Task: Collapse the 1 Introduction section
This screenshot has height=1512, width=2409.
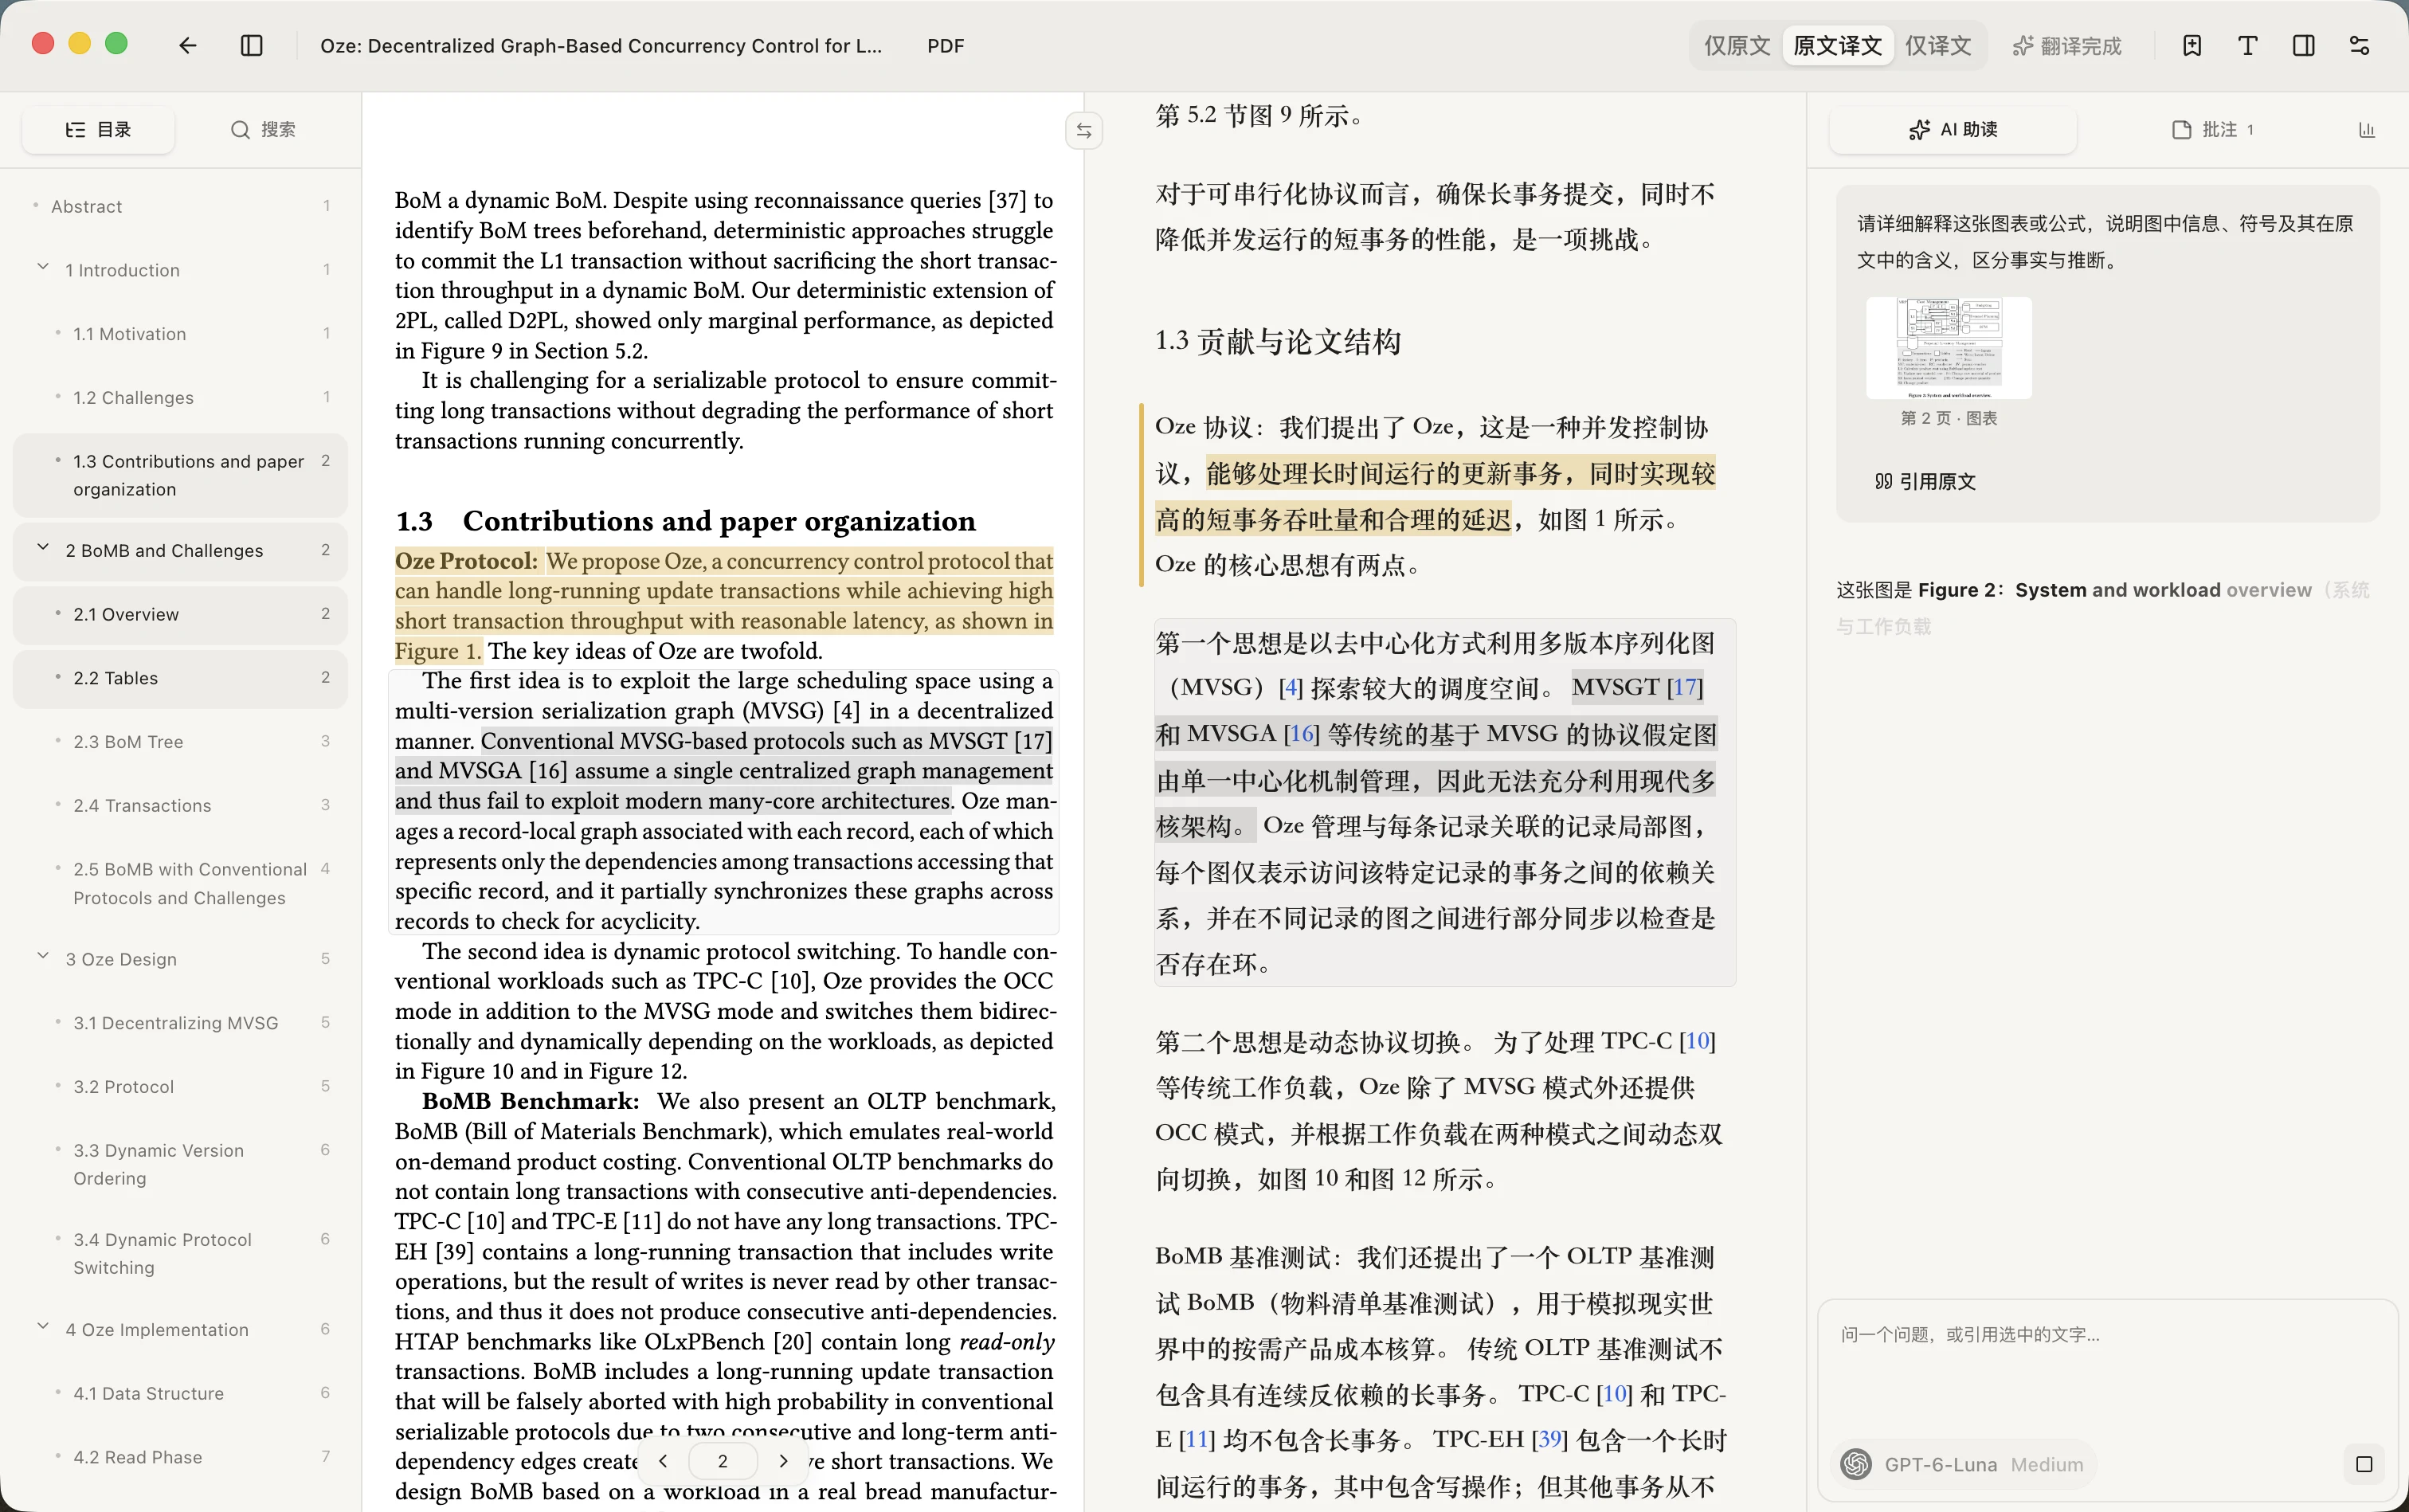Action: (43, 268)
